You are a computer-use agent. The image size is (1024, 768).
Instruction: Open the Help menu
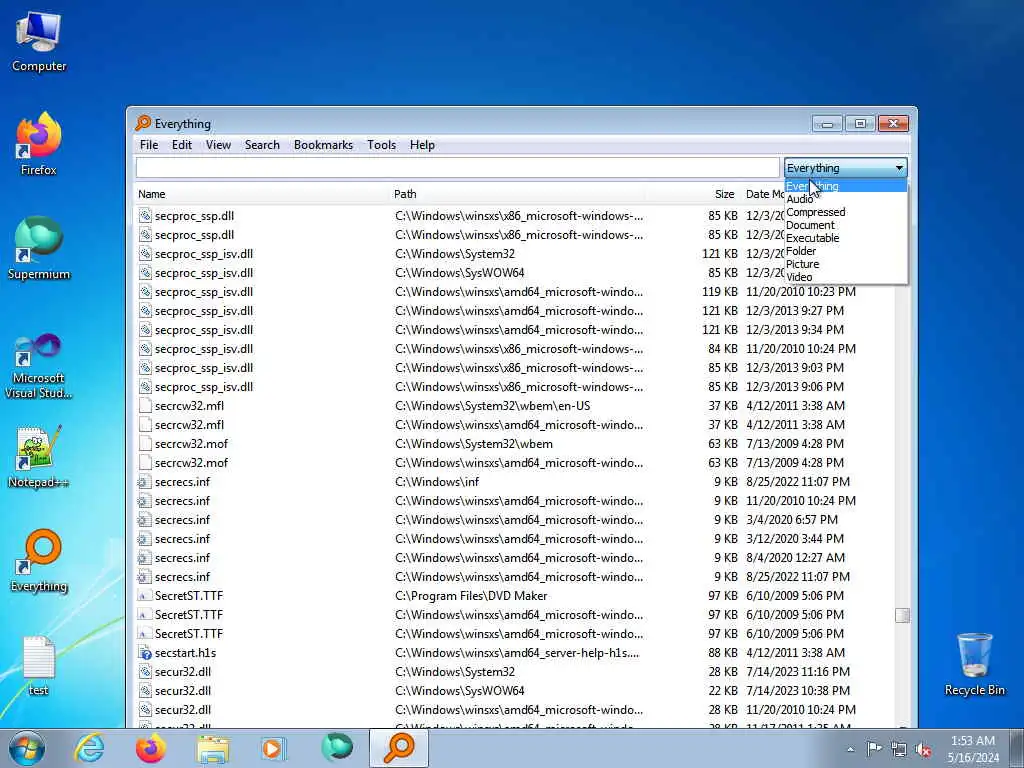[422, 145]
